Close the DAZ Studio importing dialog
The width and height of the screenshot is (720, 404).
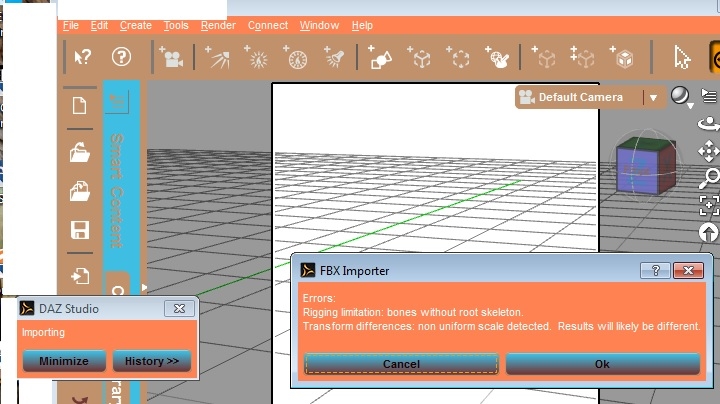179,309
